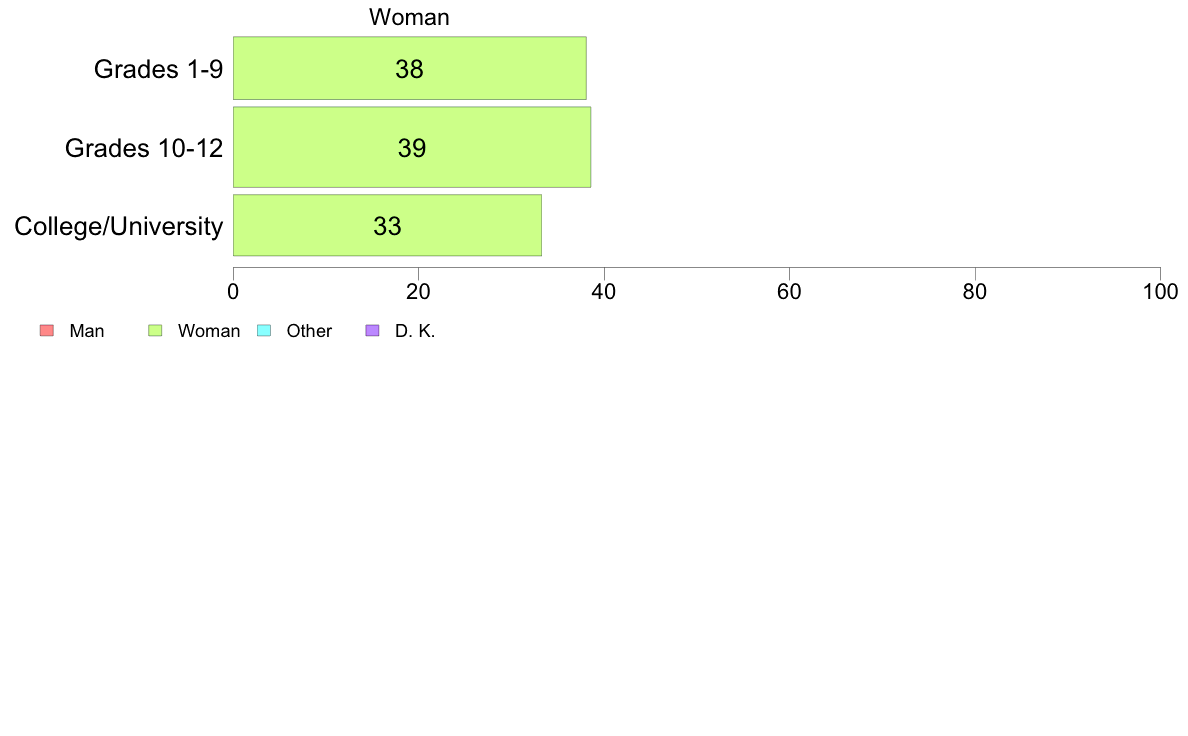Click the 60 tick on the x-axis
Image resolution: width=1188 pixels, height=736 pixels.
[x=789, y=292]
